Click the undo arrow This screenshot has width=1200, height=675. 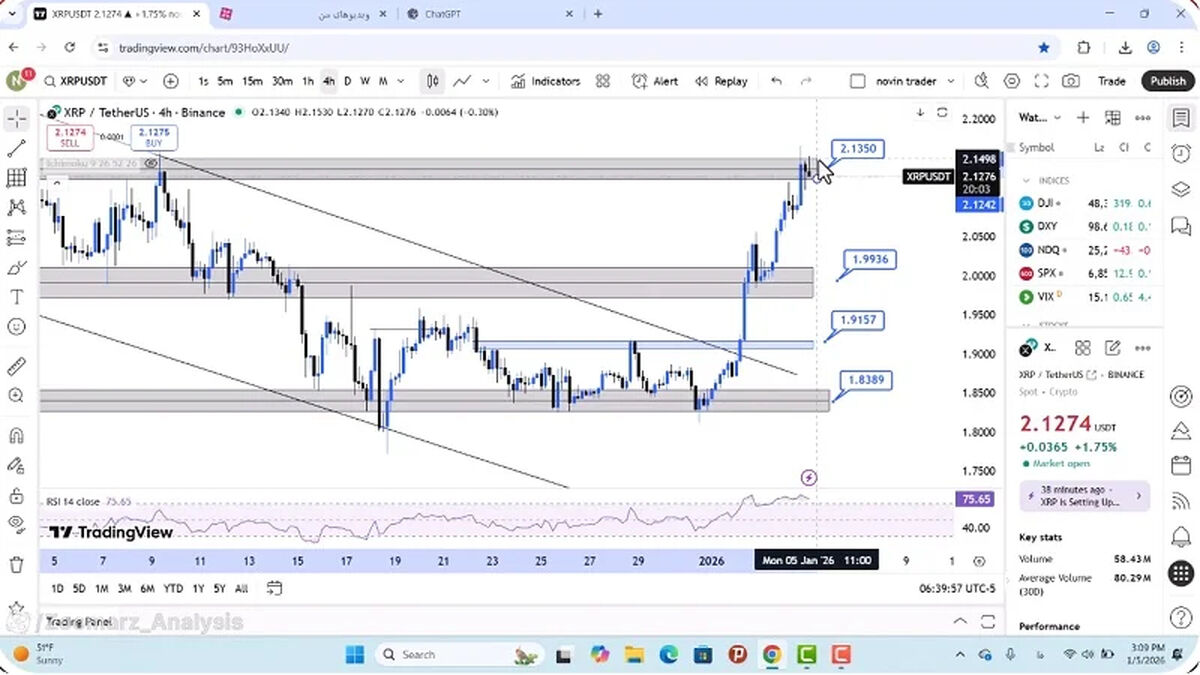(776, 81)
